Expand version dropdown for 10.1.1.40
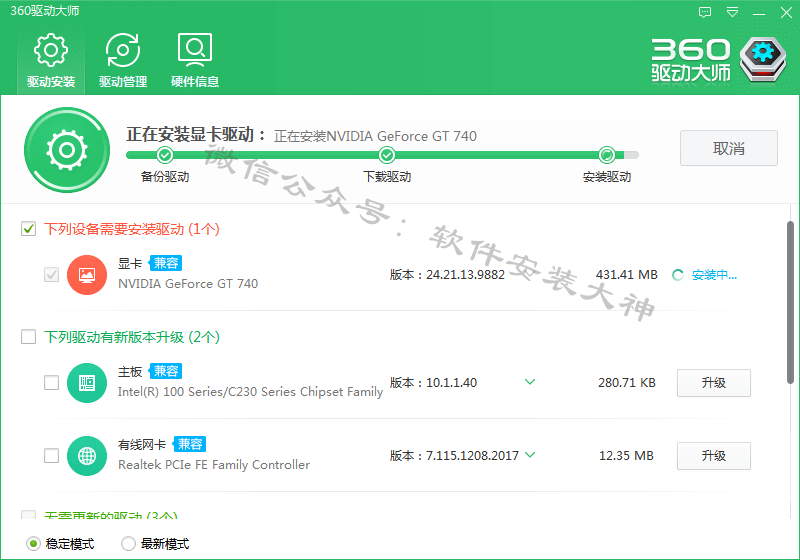 point(530,381)
